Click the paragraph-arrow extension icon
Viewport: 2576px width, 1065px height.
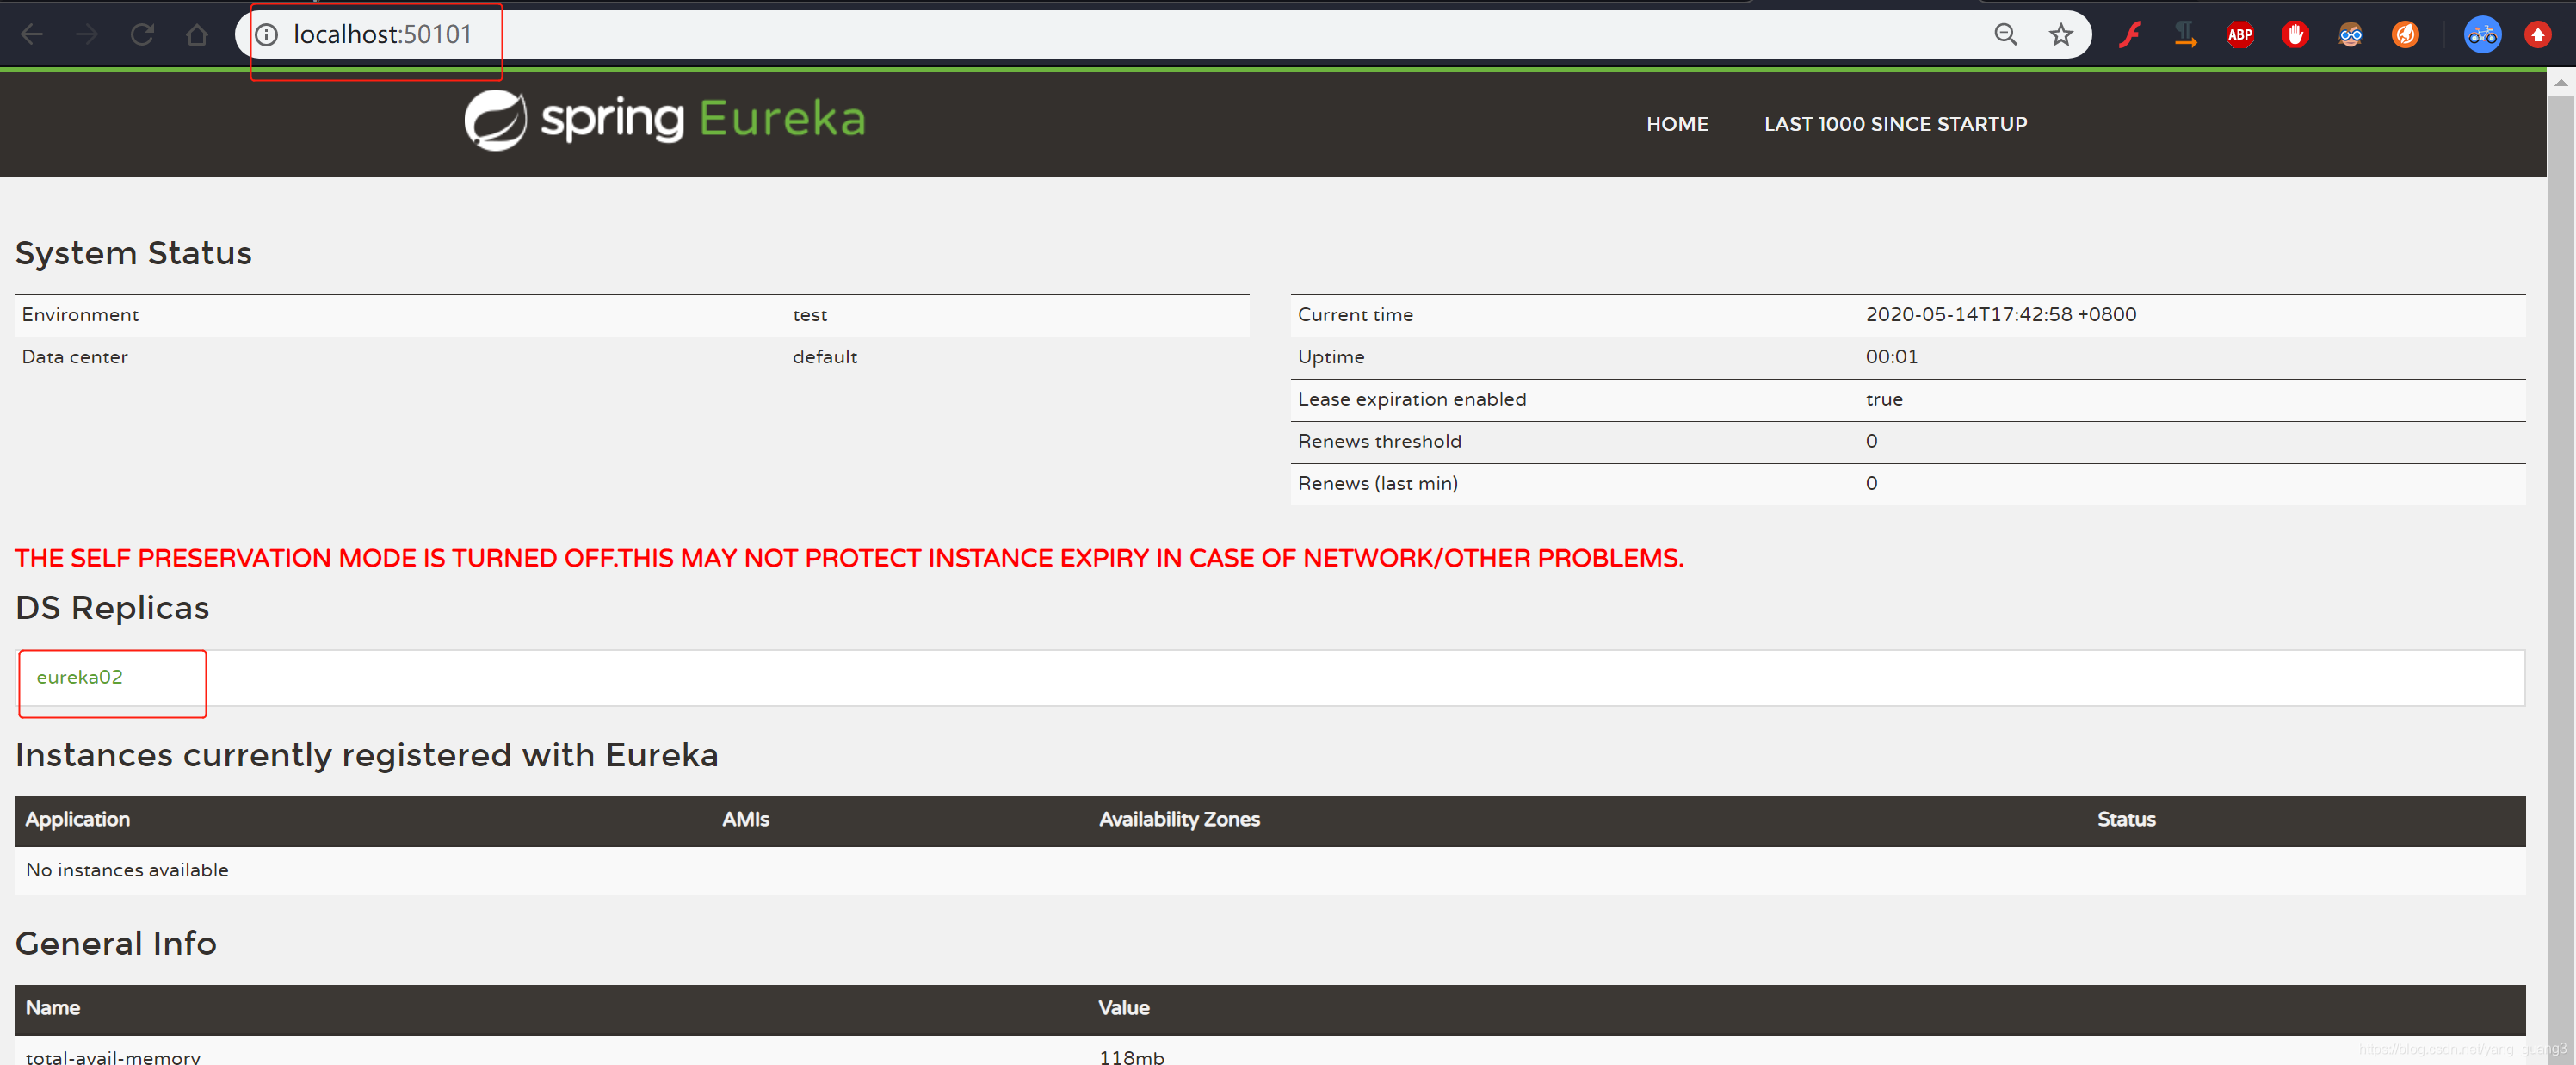(x=2184, y=35)
